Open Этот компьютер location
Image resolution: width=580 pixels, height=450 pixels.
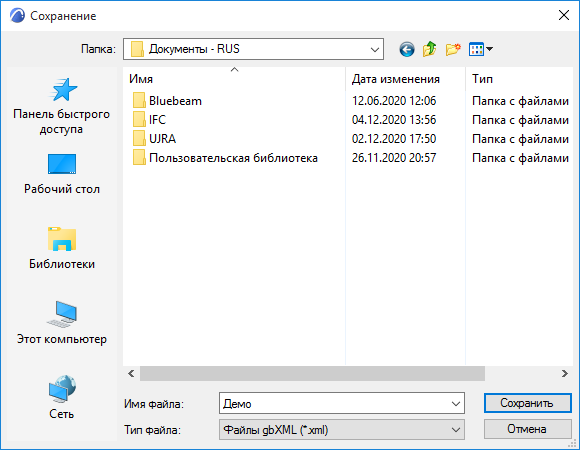tap(62, 323)
